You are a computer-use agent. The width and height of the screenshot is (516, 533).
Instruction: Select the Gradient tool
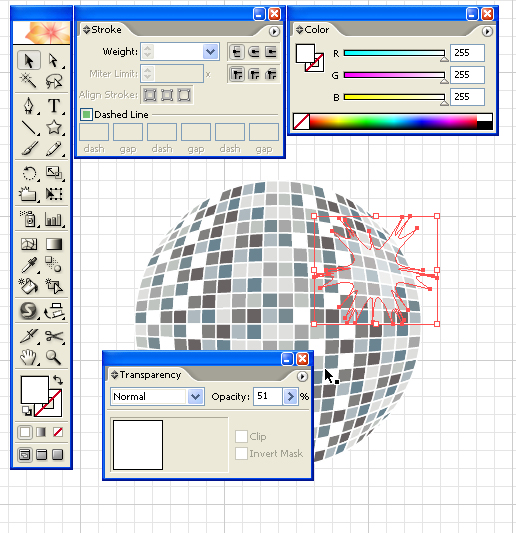click(53, 244)
